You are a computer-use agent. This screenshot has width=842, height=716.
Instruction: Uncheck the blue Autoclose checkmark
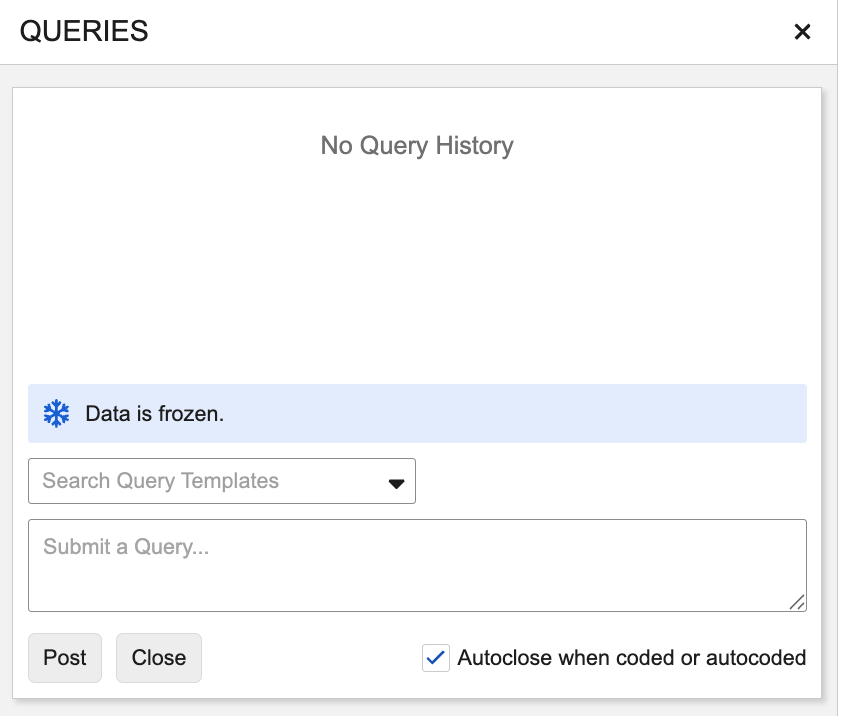point(436,658)
